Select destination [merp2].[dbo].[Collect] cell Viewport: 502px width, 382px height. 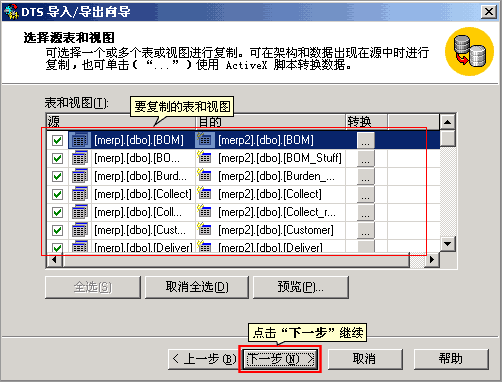coord(270,194)
